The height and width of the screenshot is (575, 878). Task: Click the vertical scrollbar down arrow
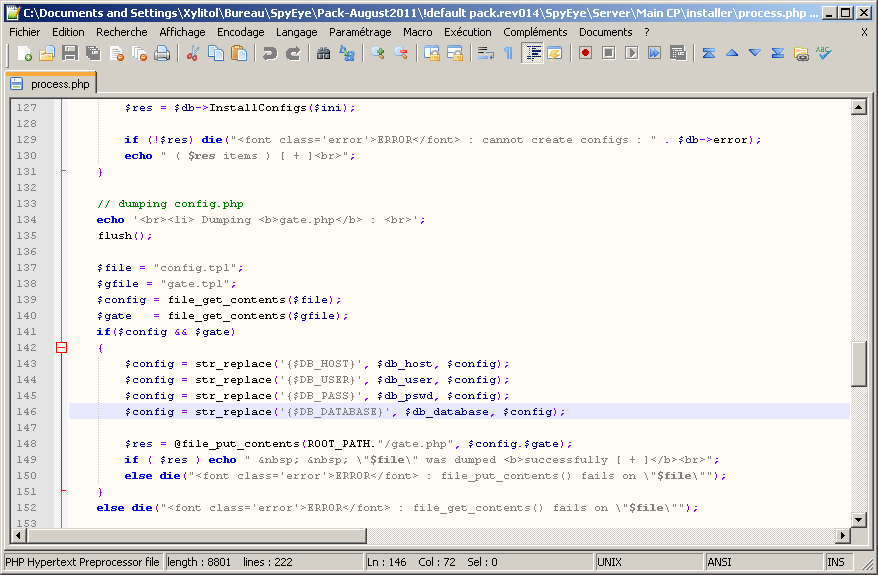click(x=858, y=519)
